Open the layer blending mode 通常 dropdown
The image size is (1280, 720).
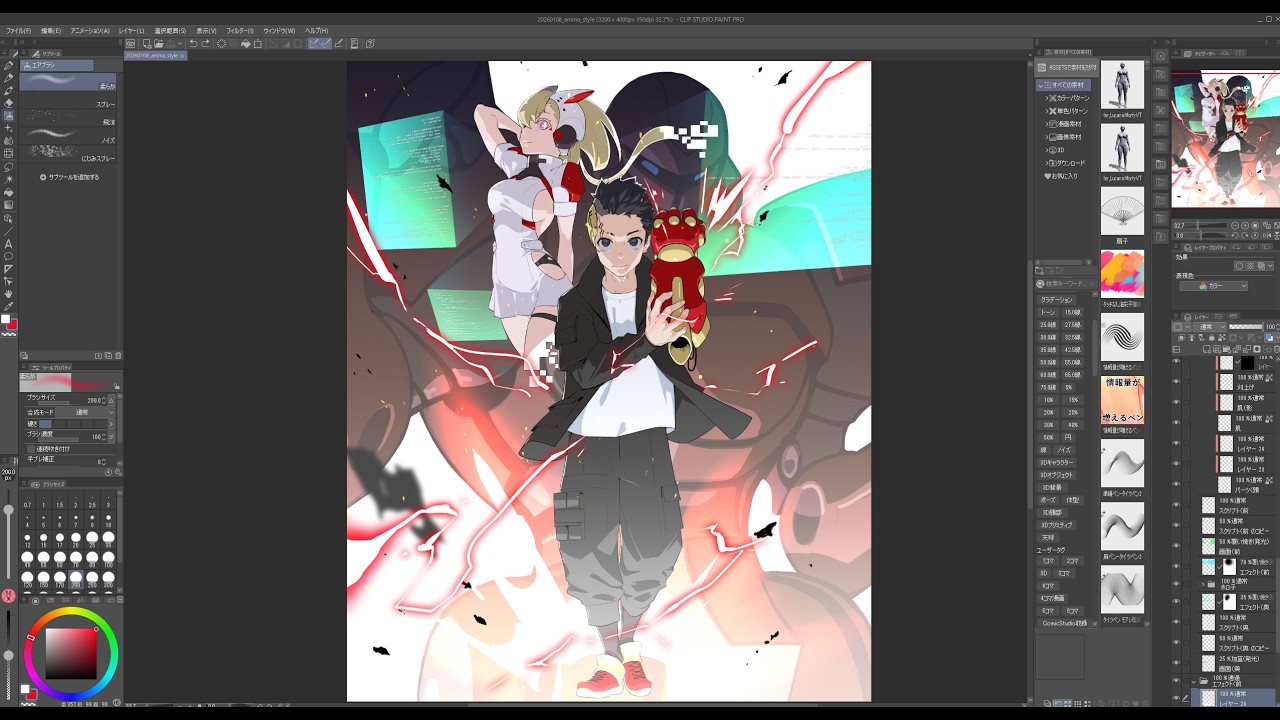click(x=1210, y=327)
